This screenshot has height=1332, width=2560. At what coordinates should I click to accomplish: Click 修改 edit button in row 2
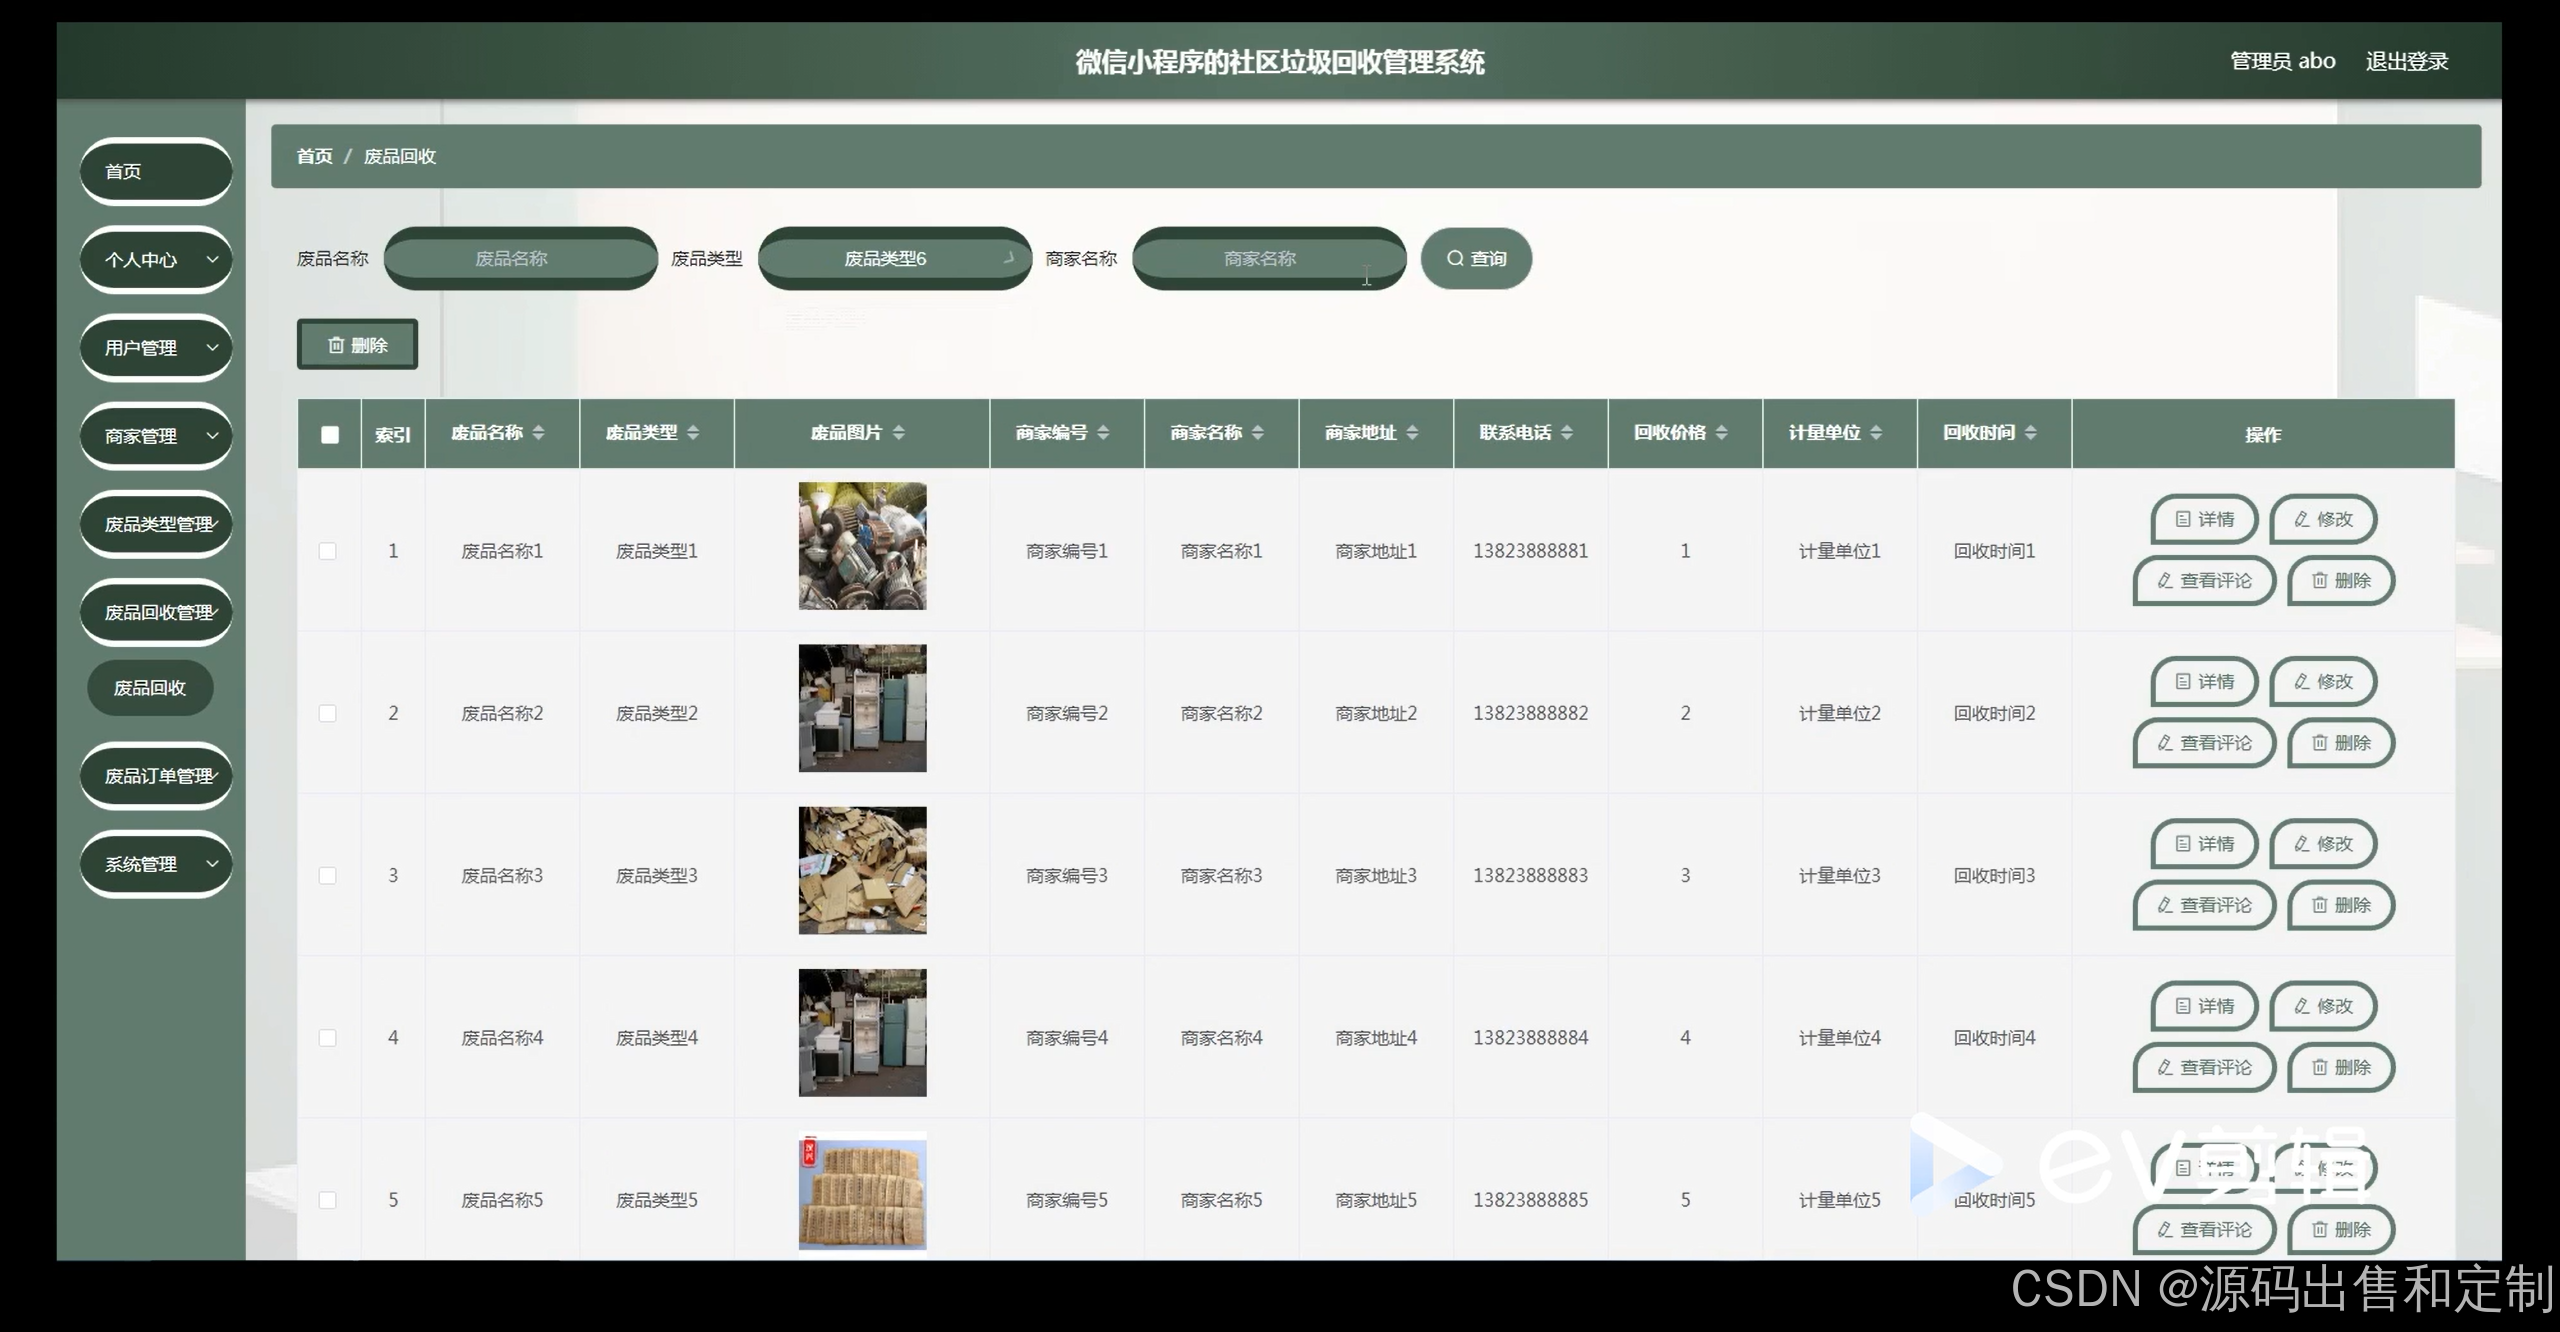[x=2323, y=682]
